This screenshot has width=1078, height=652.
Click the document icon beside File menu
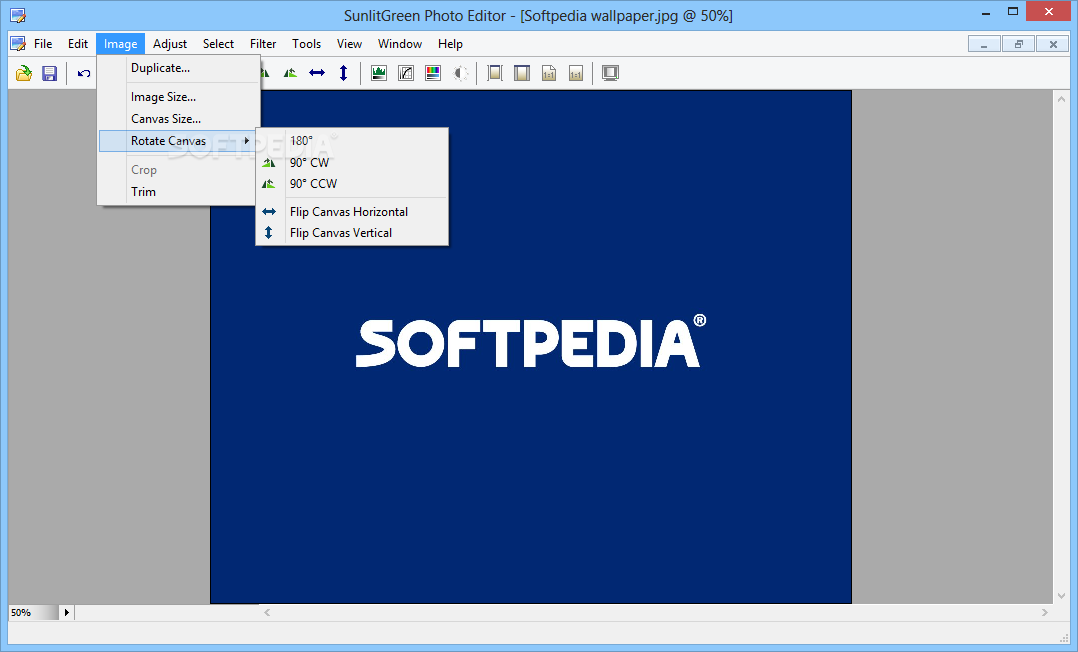coord(18,43)
